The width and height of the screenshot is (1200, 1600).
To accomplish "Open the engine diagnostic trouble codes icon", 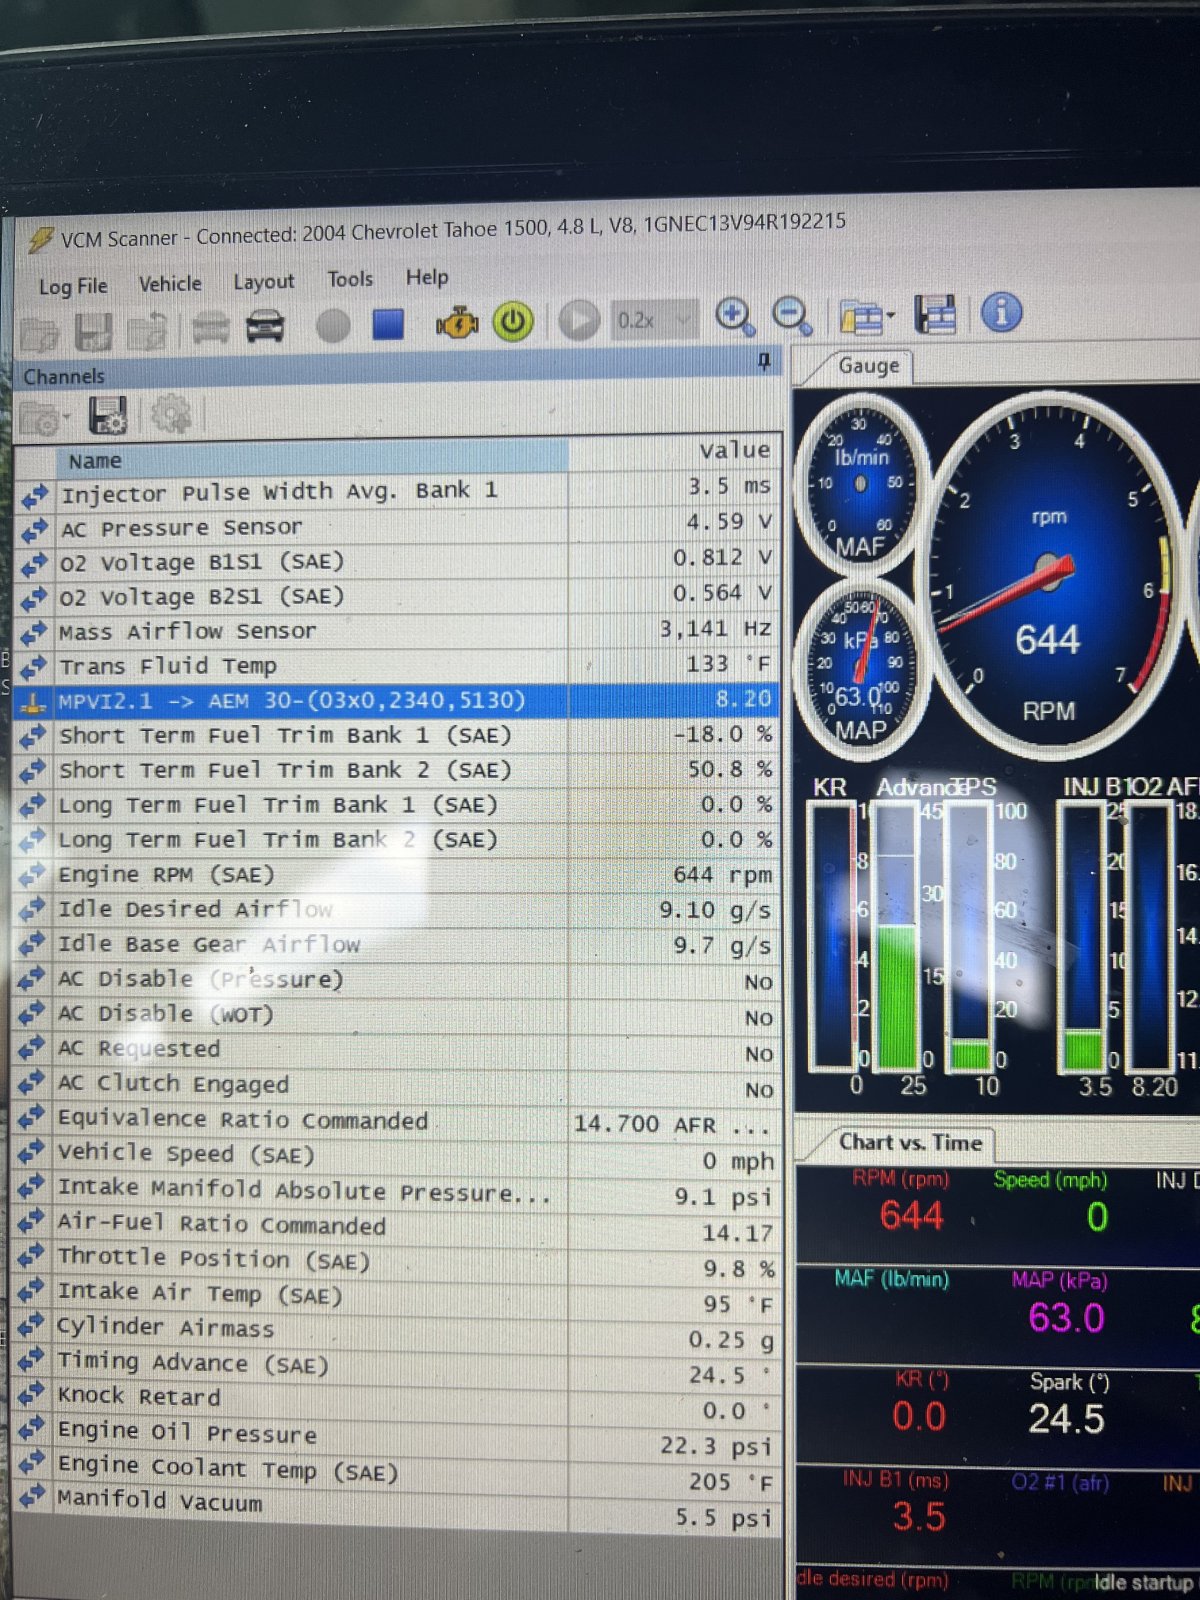I will pyautogui.click(x=457, y=323).
